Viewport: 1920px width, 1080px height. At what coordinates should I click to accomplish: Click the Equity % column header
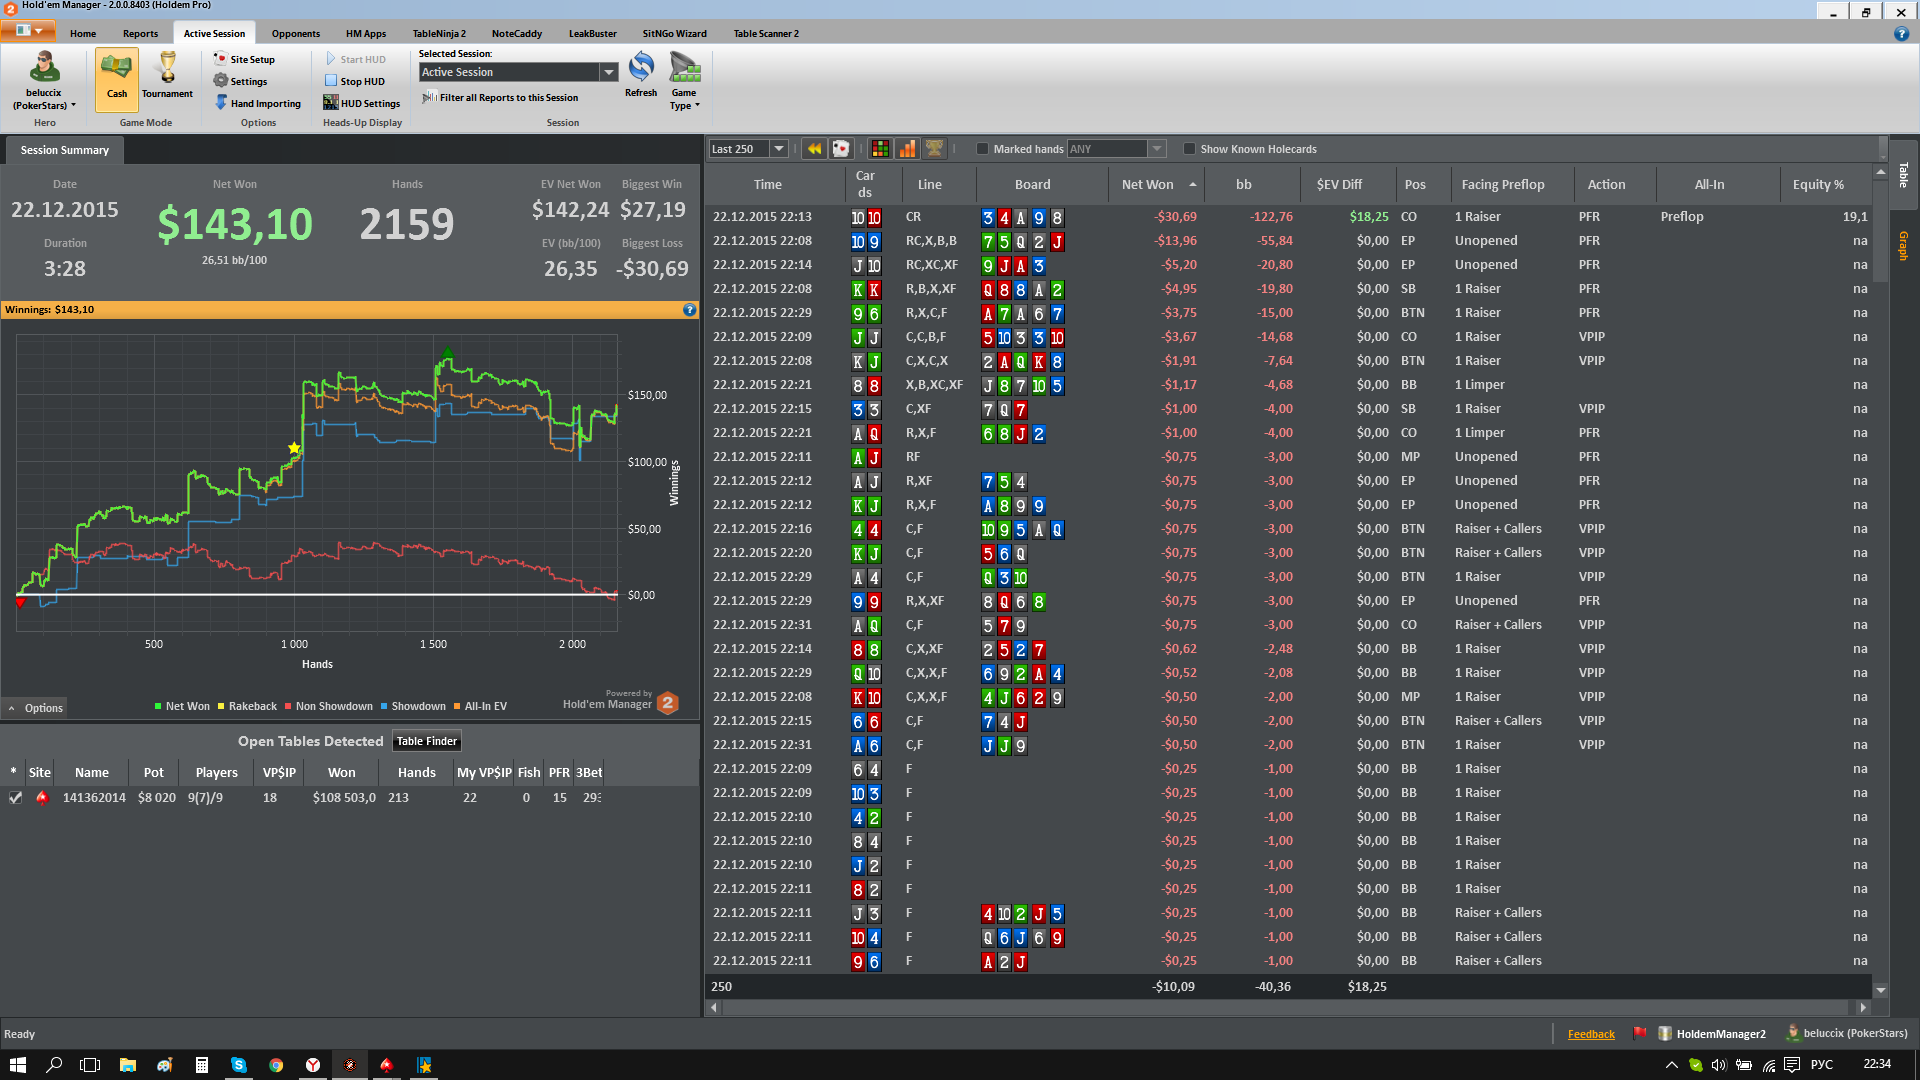pyautogui.click(x=1818, y=184)
